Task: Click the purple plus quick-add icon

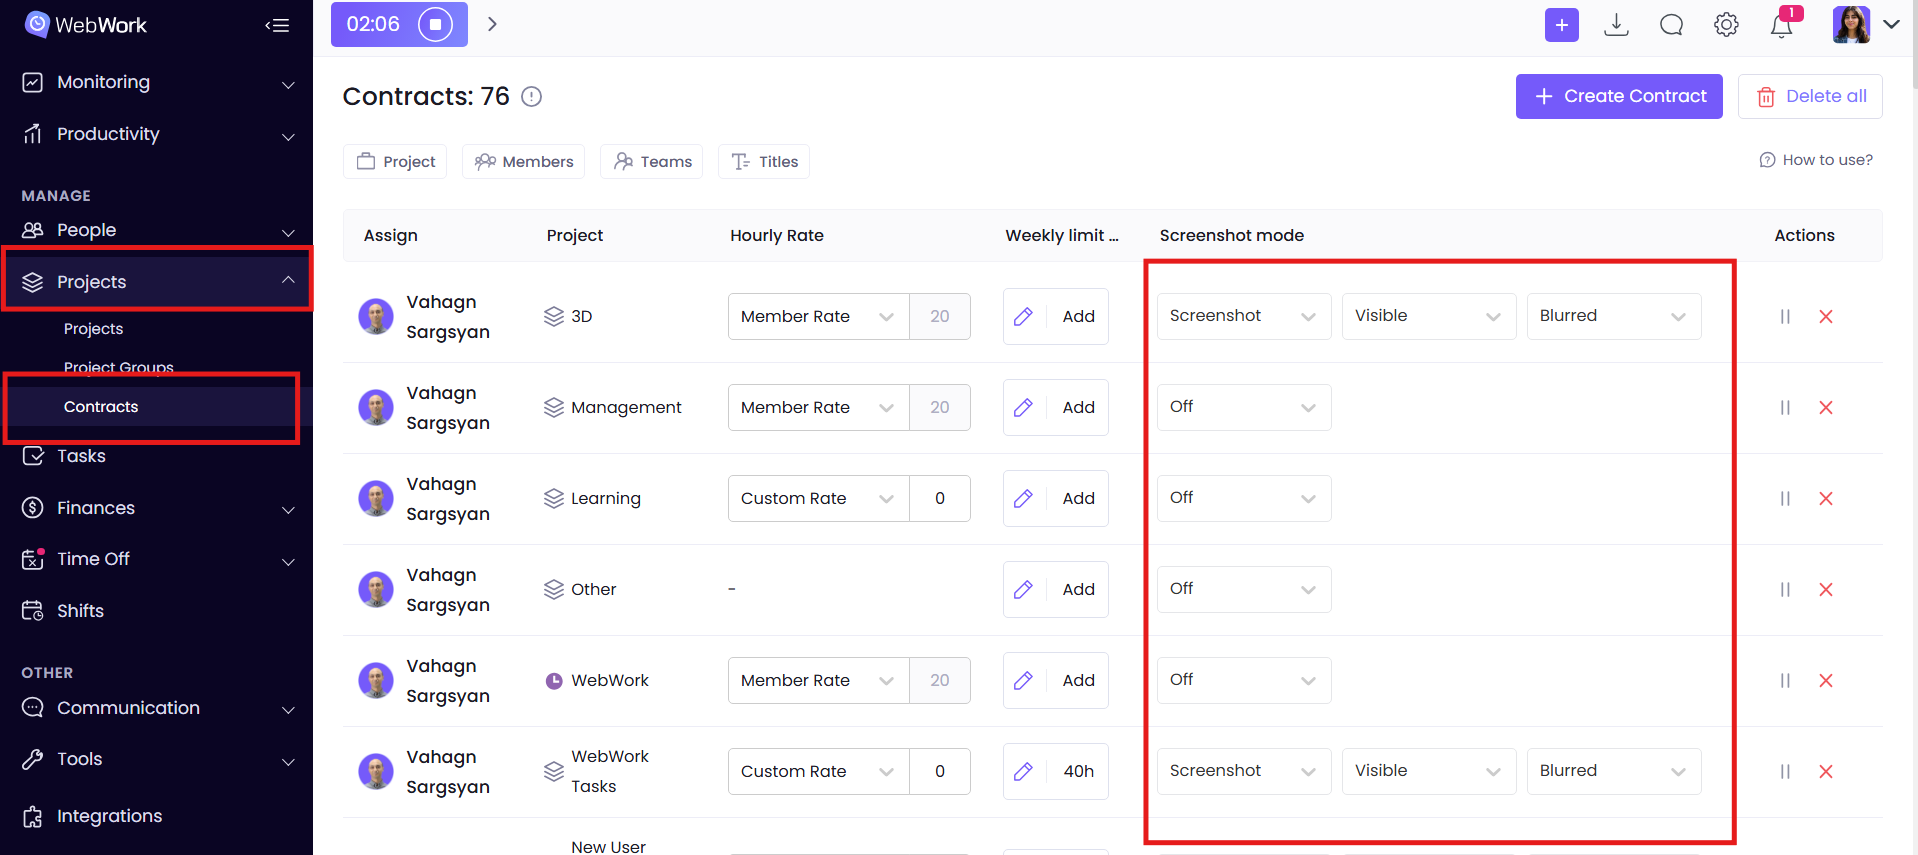Action: coord(1561,25)
